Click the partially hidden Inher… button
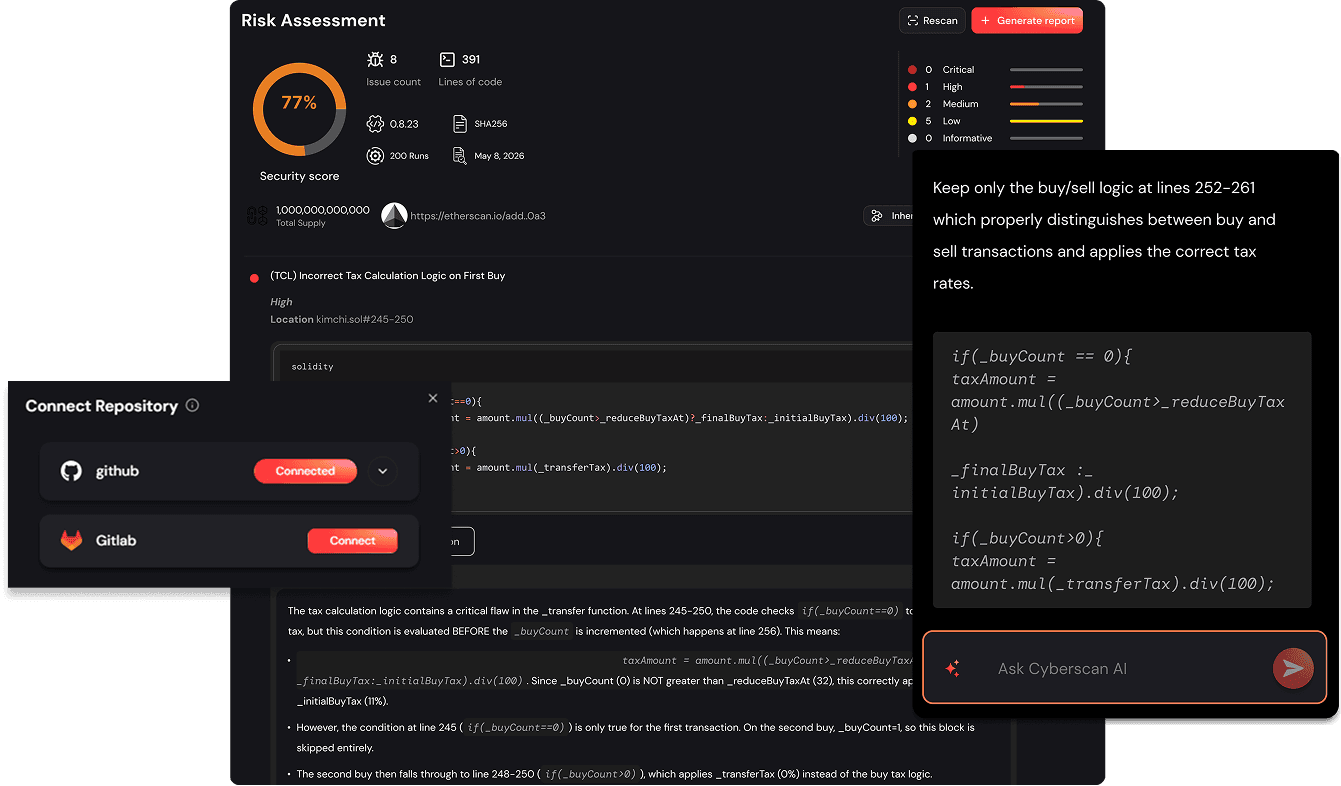The height and width of the screenshot is (786, 1341). [x=889, y=216]
